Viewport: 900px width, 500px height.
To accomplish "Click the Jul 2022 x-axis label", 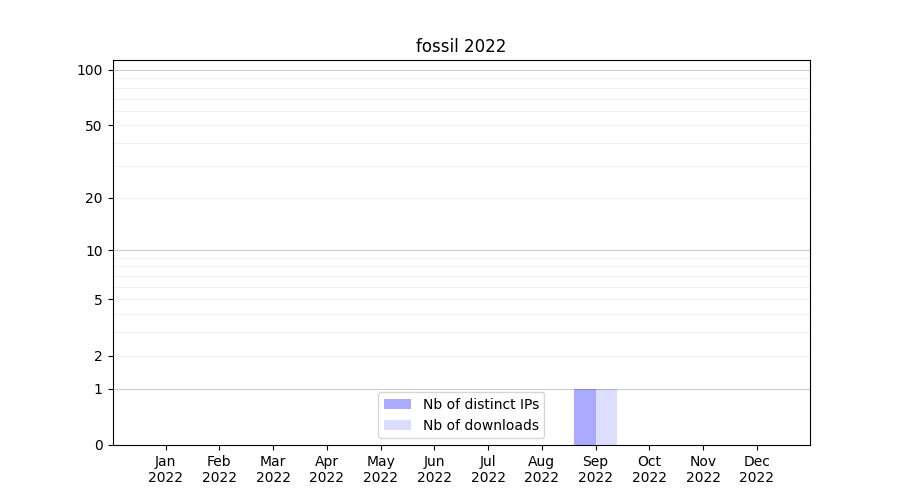I will [x=488, y=469].
